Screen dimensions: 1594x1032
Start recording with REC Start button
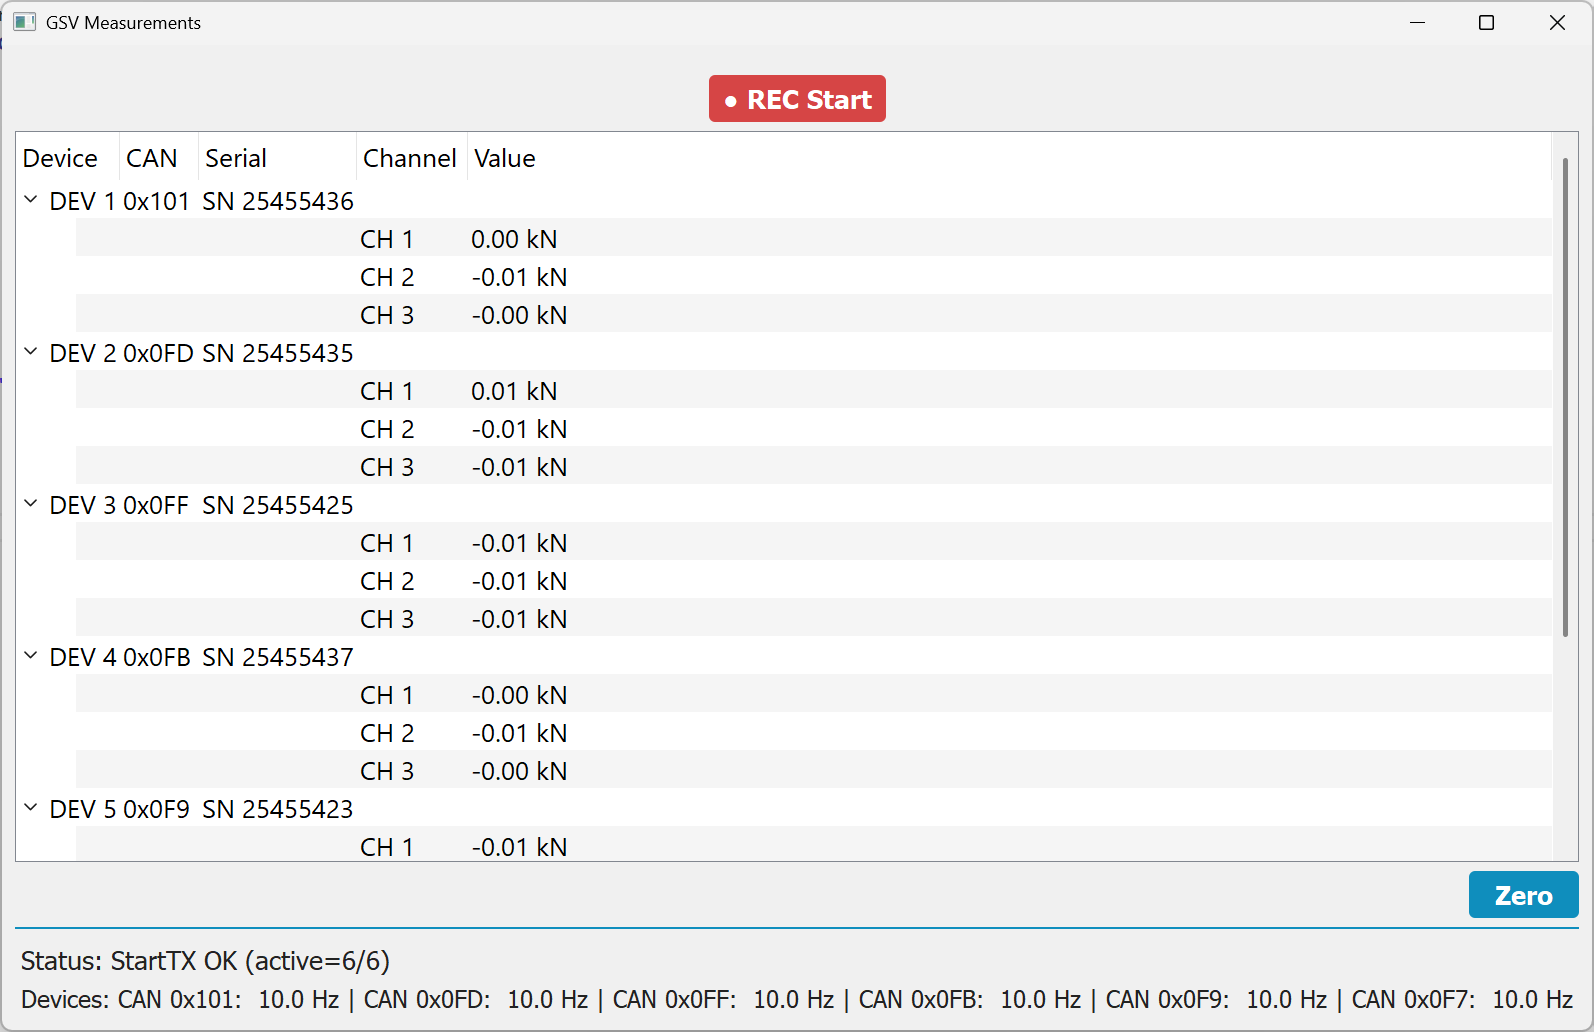click(797, 99)
